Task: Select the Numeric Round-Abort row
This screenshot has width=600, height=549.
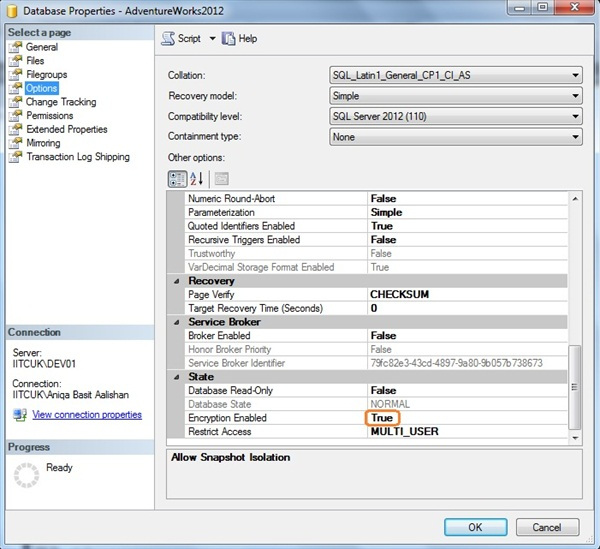Action: click(x=376, y=199)
